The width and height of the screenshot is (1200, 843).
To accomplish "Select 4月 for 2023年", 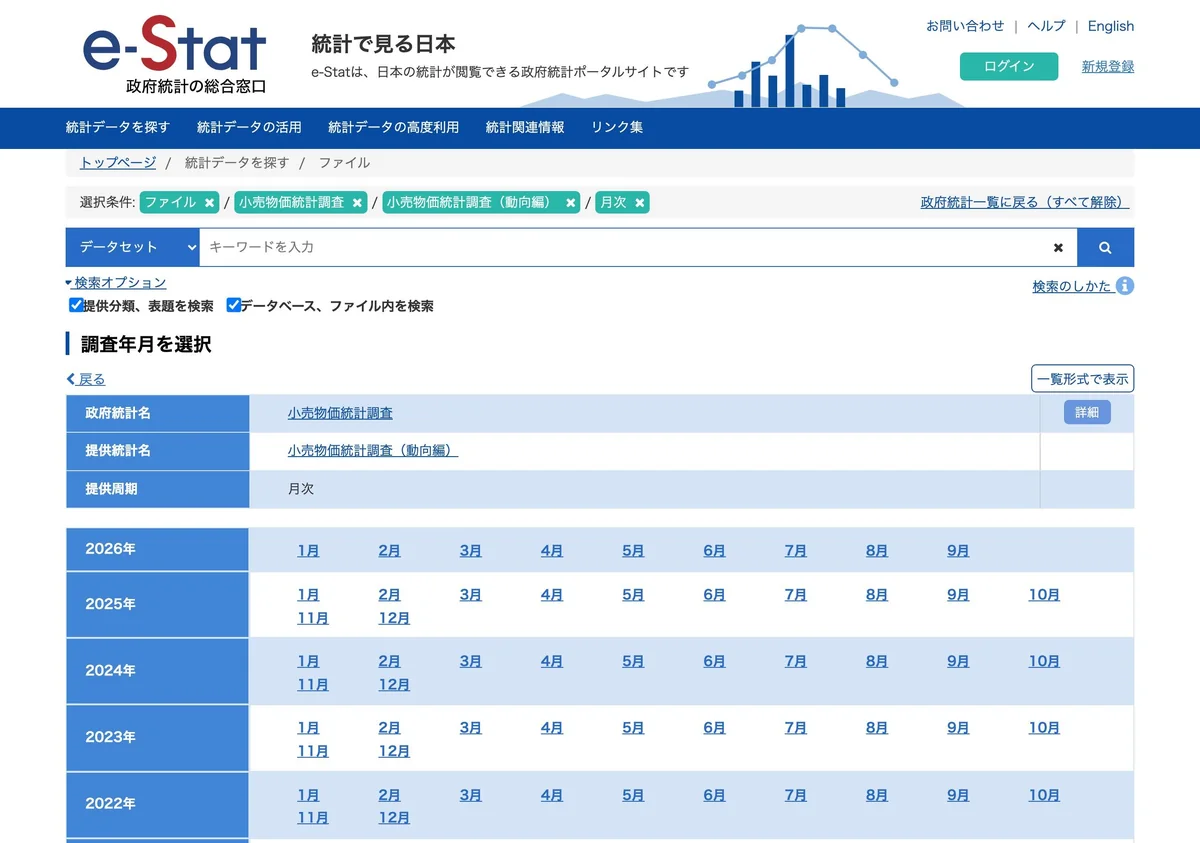I will click(552, 729).
